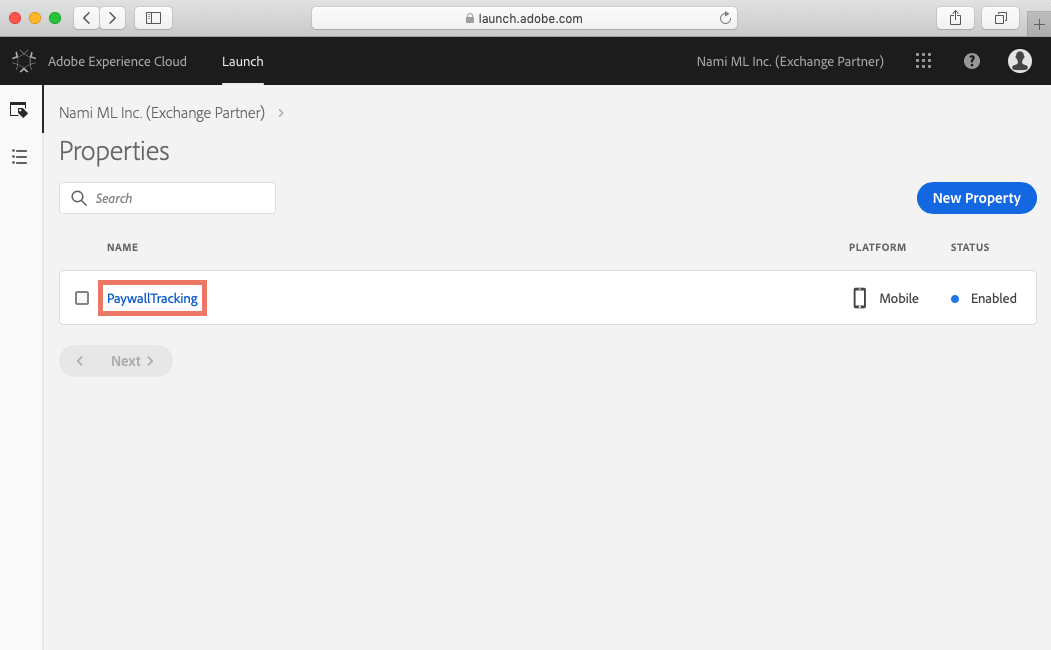Click the Properties page heading
This screenshot has height=650, width=1051.
point(114,151)
